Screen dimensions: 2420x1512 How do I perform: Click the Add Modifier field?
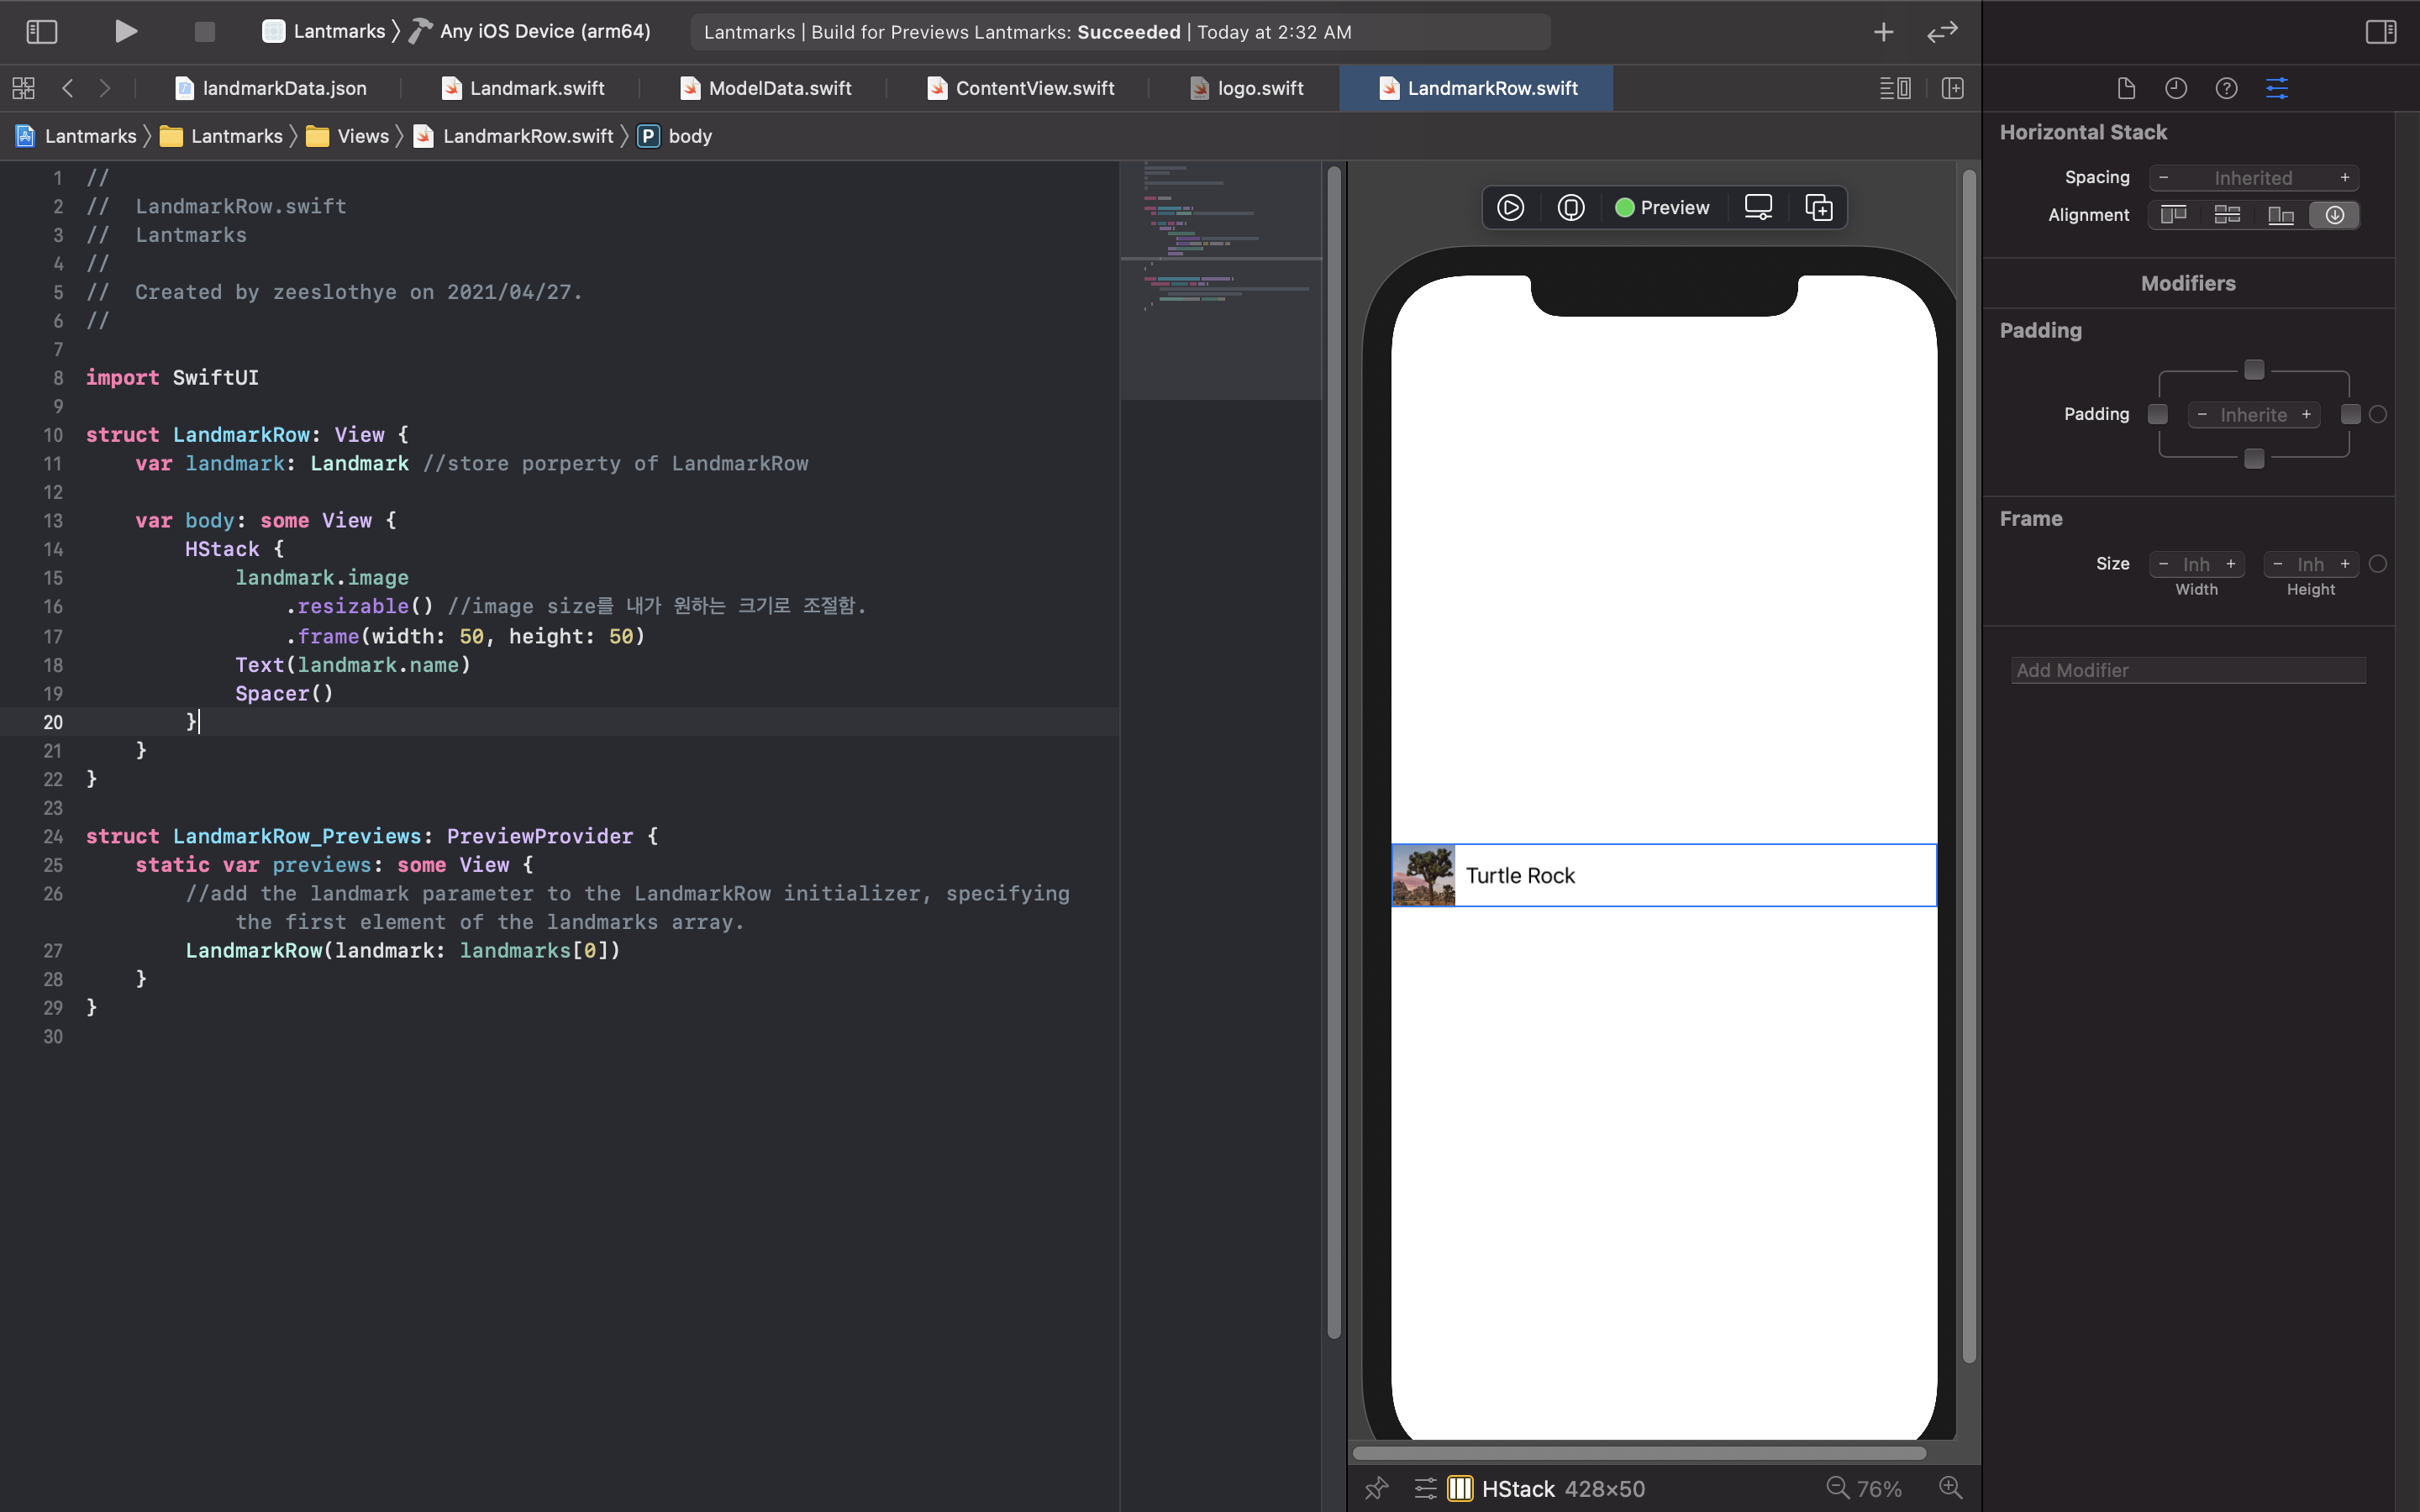coord(2187,670)
